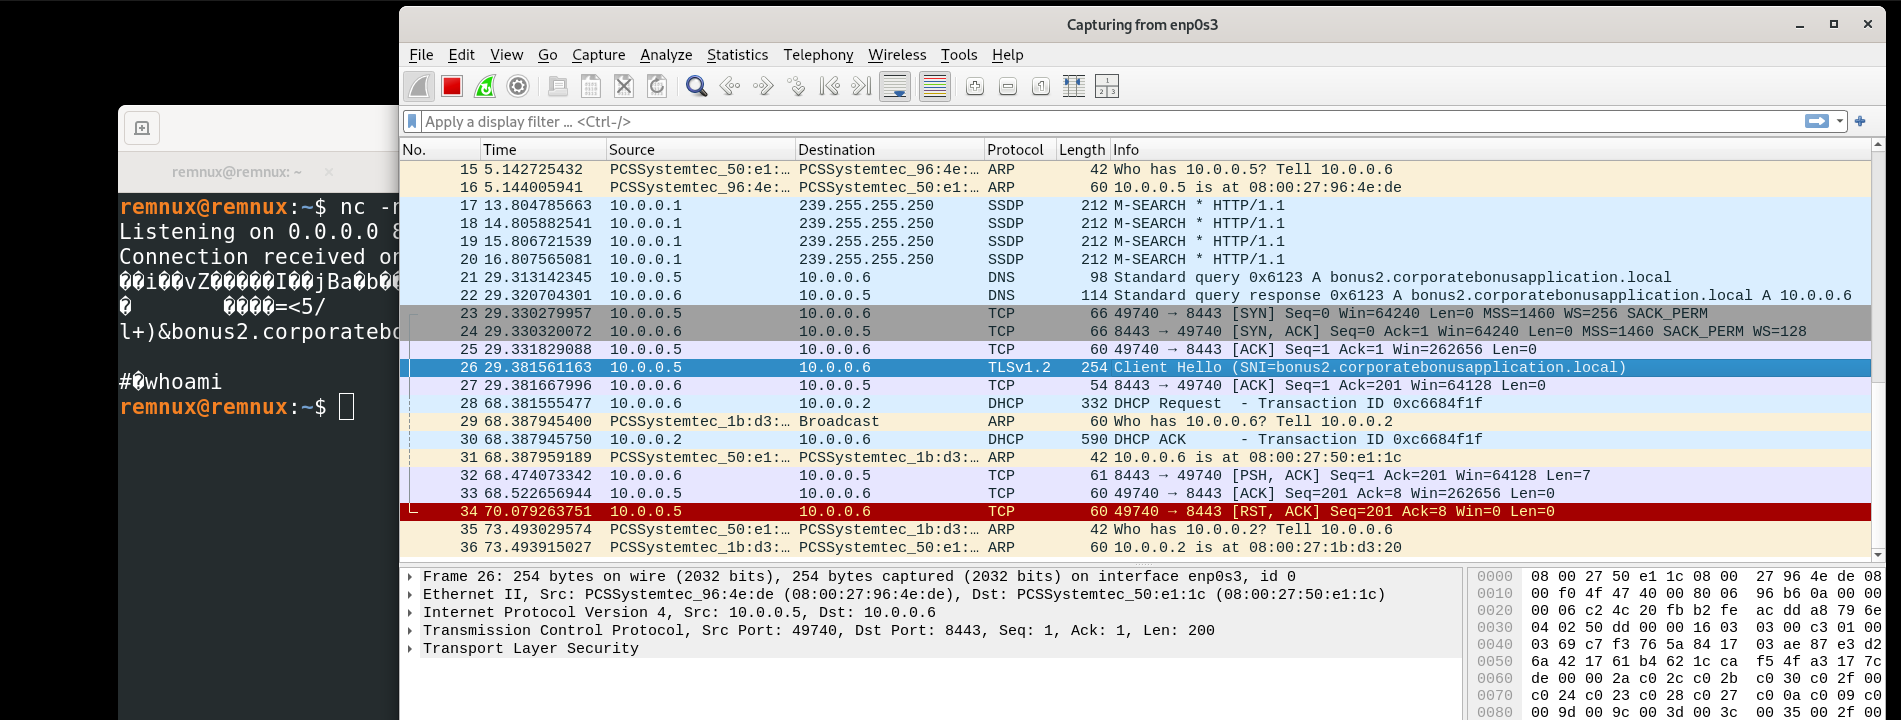1901x720 pixels.
Task: Click the display filter bookmark icon
Action: (x=411, y=121)
